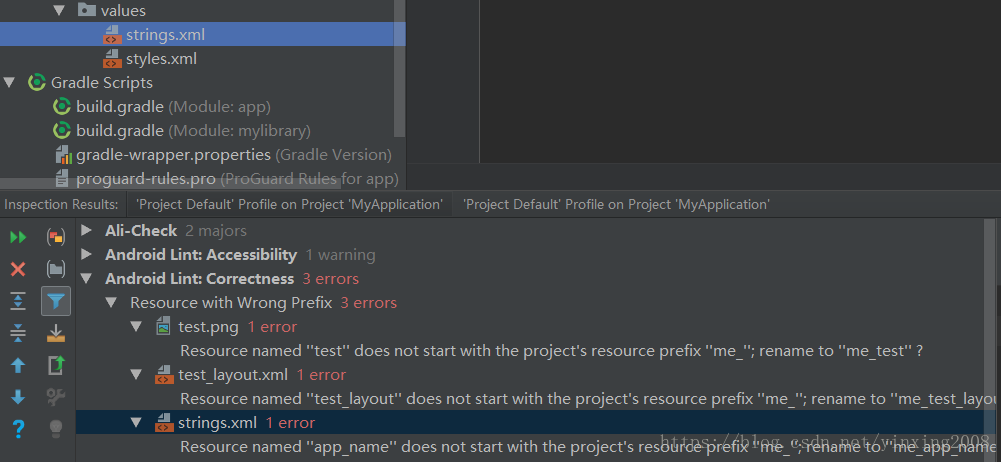Go to previous problem with up arrow
This screenshot has width=1001, height=462.
click(x=19, y=366)
